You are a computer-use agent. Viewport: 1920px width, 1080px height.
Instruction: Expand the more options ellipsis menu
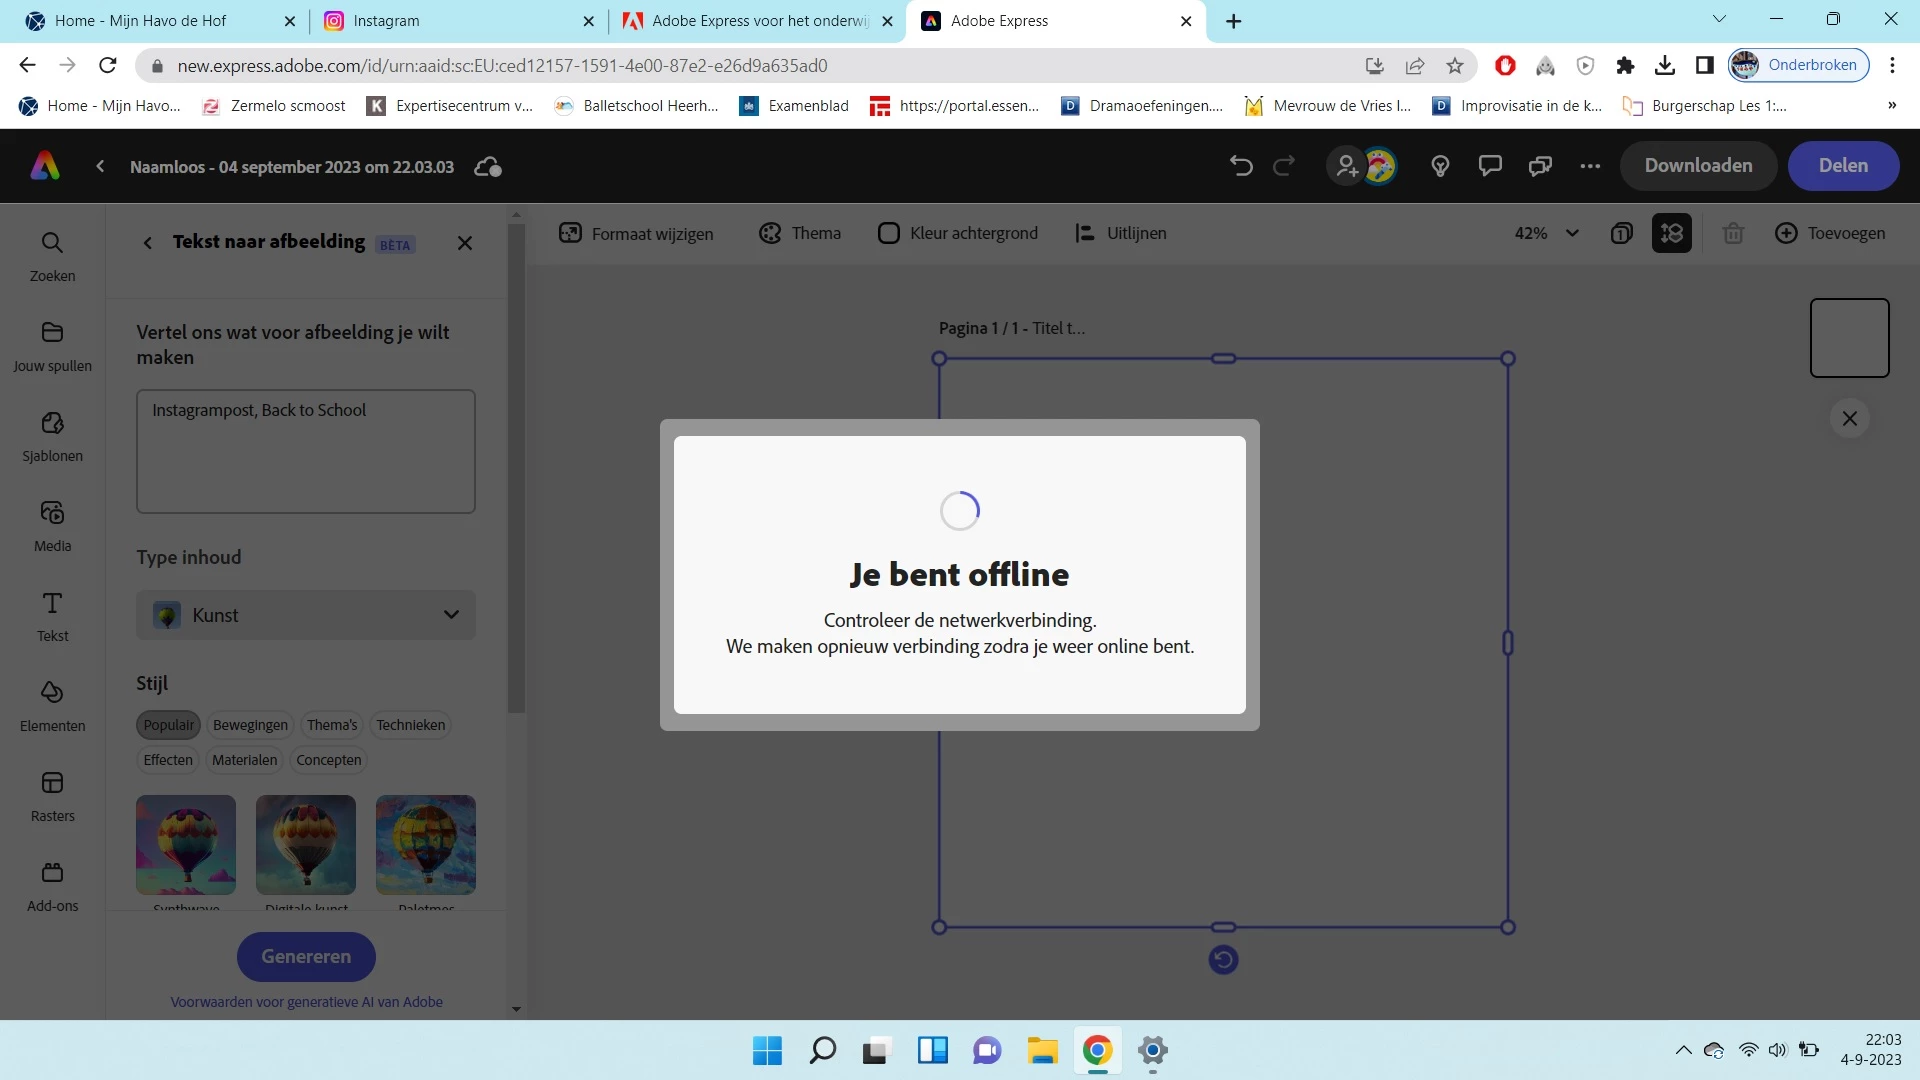1590,166
